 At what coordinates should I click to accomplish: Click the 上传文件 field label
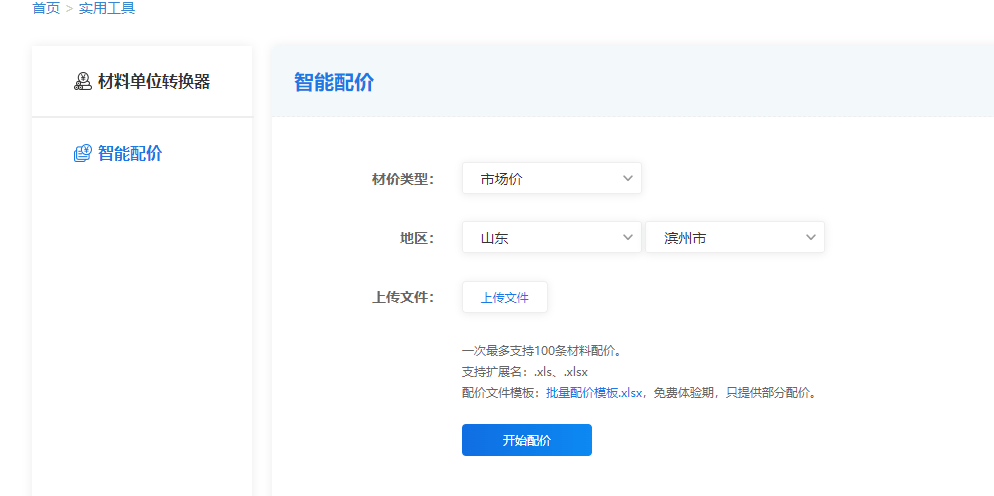coord(403,297)
